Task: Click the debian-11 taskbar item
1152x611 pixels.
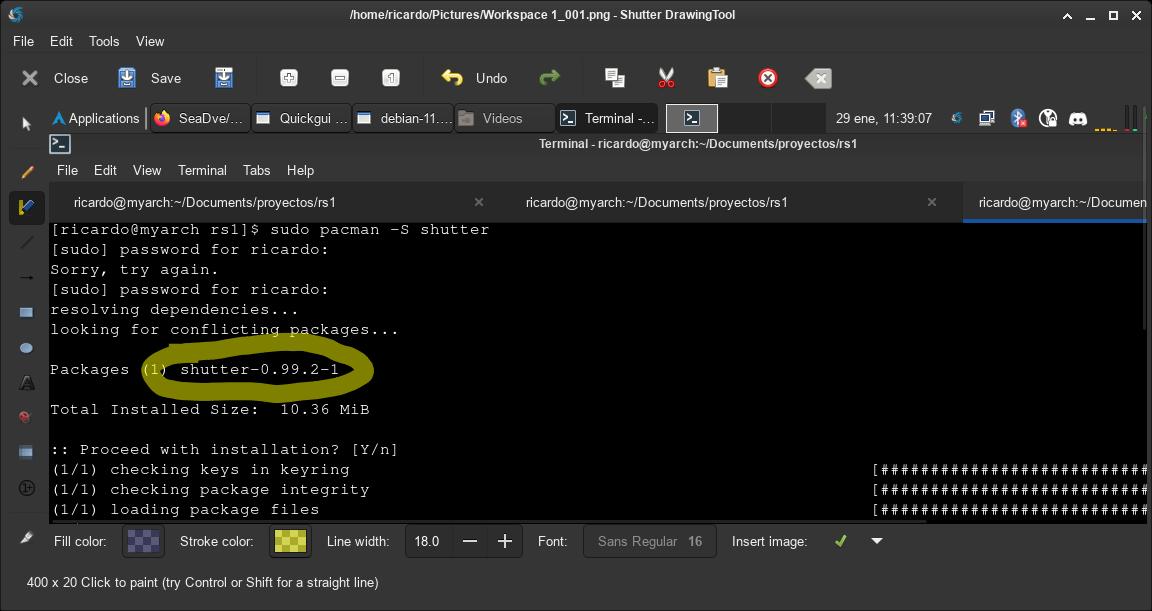Action: pyautogui.click(x=403, y=118)
